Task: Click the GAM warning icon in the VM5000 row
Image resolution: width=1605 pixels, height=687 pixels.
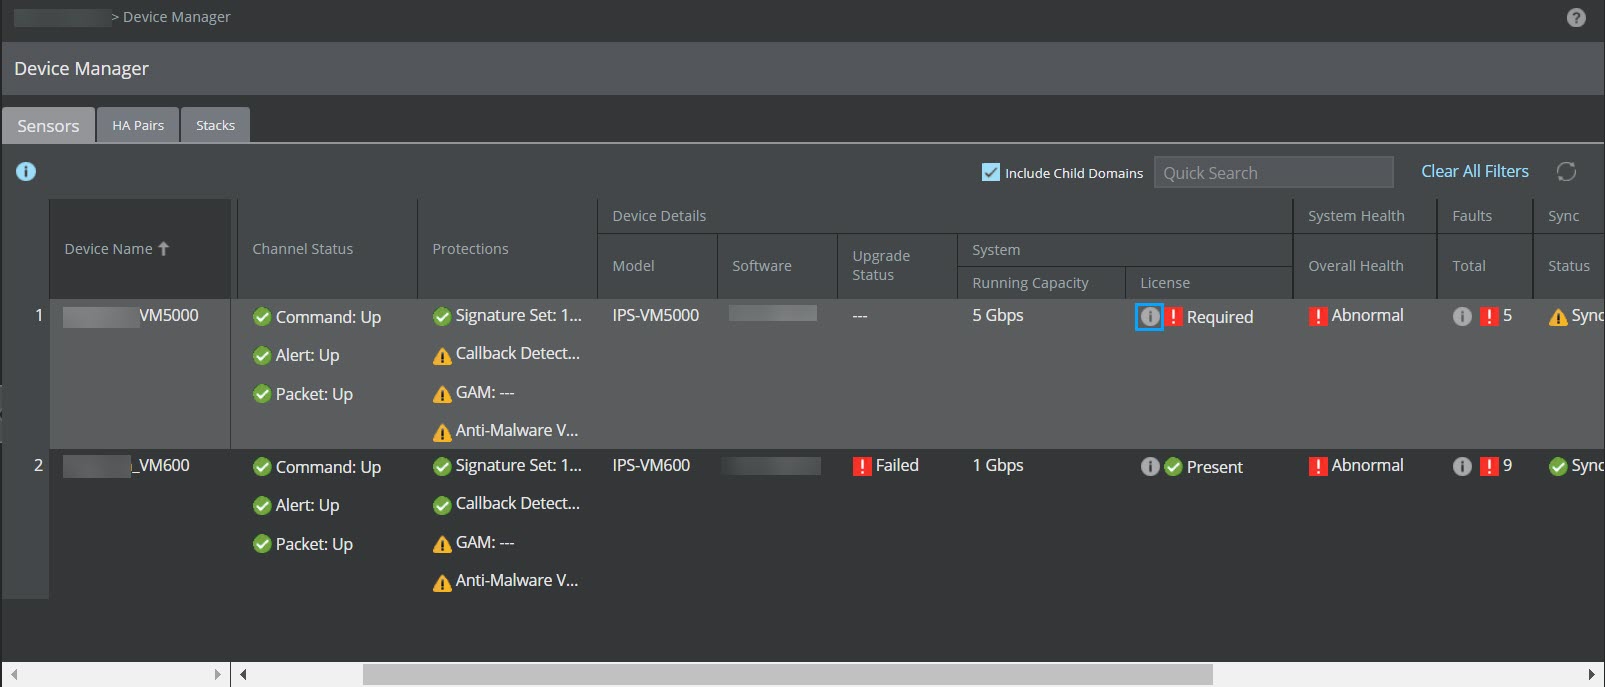Action: tap(442, 394)
